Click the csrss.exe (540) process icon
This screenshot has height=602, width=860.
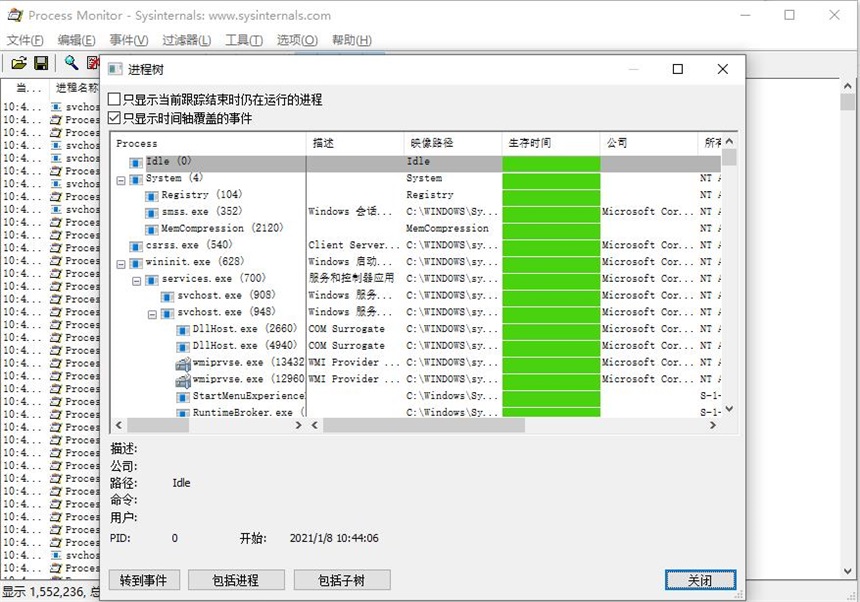[136, 246]
